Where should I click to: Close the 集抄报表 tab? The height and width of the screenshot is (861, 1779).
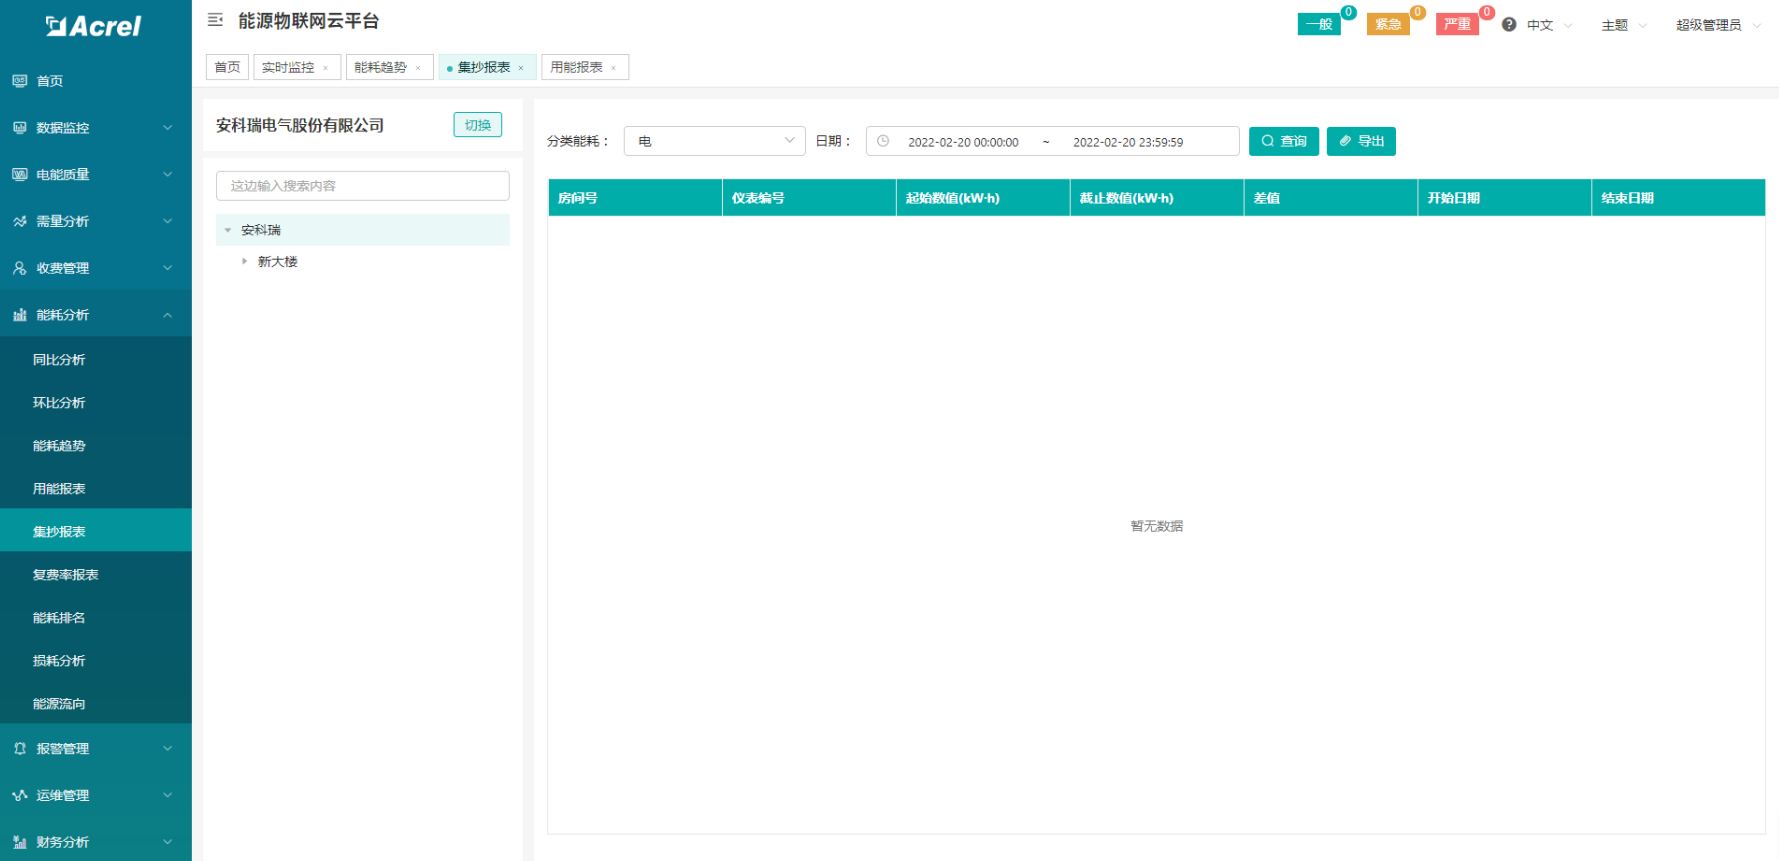click(x=521, y=68)
